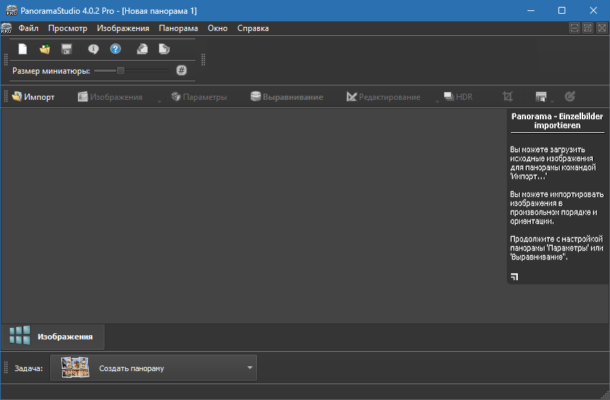This screenshot has height=400, width=610.
Task: Click the HDR toolbar button
Action: tap(458, 97)
